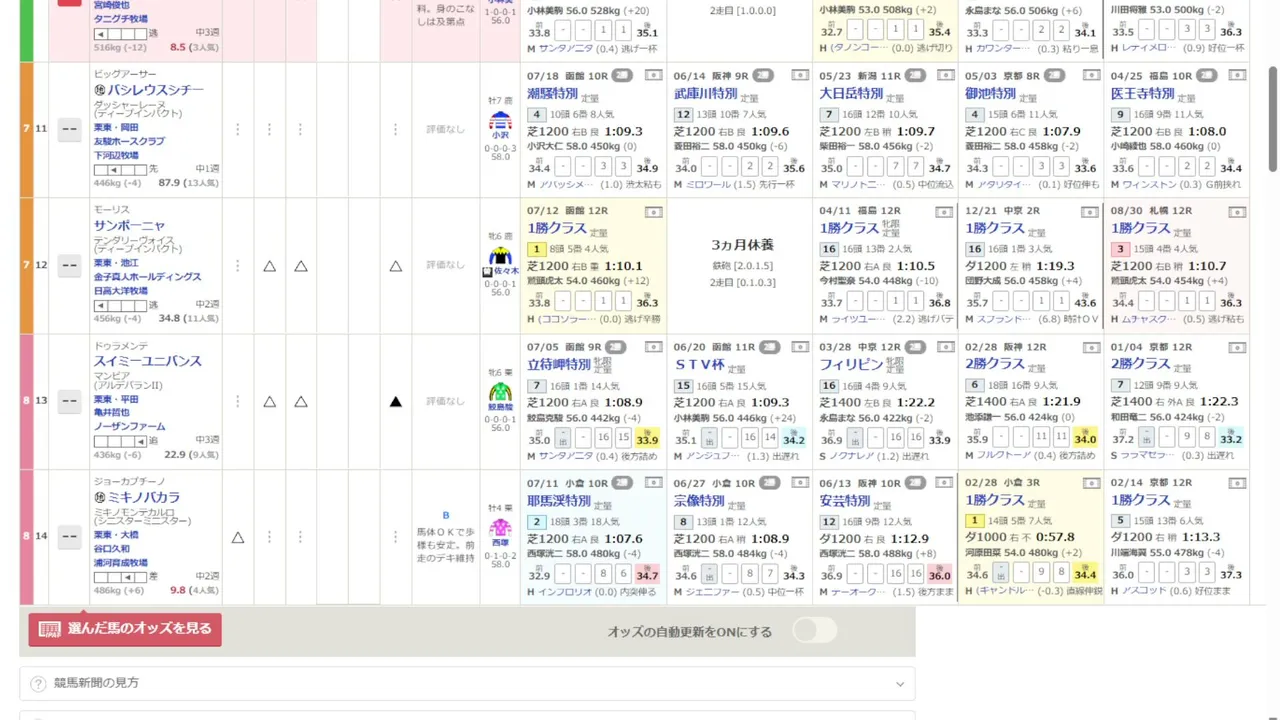Click the question mark icon beside 競馬新聞の見方
This screenshot has width=1280, height=720.
tap(38, 684)
